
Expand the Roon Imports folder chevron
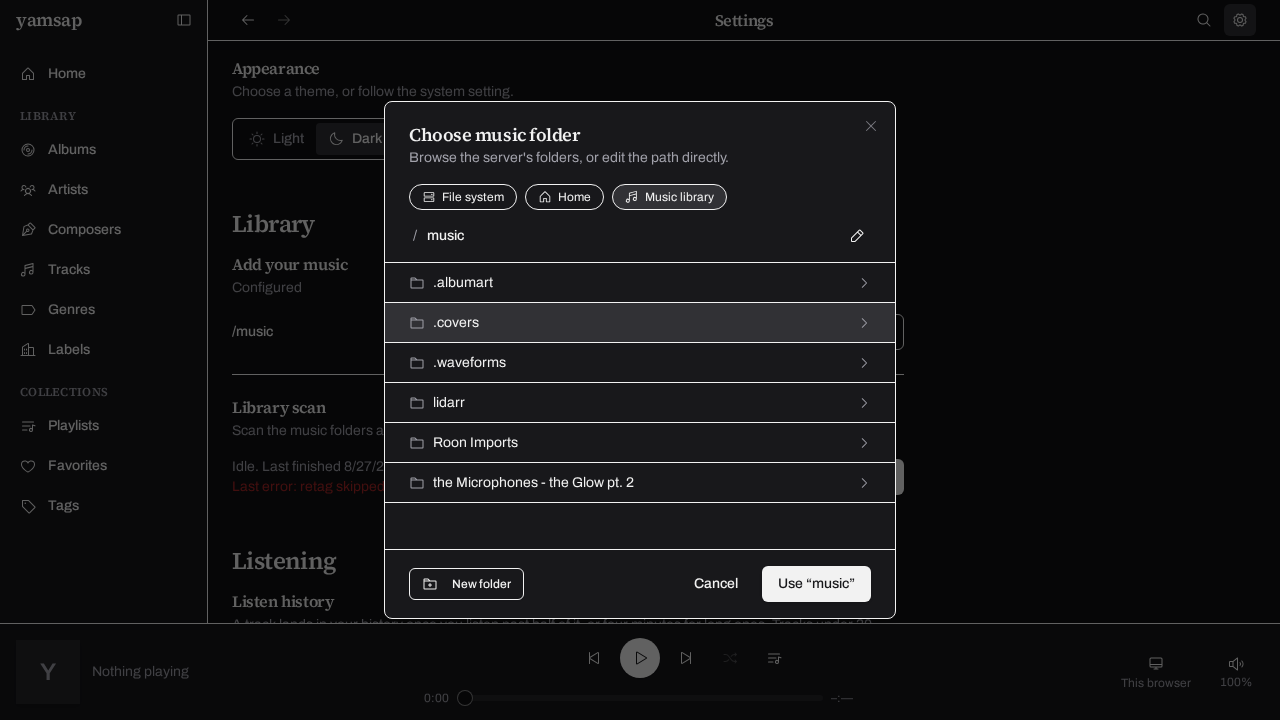coord(864,443)
